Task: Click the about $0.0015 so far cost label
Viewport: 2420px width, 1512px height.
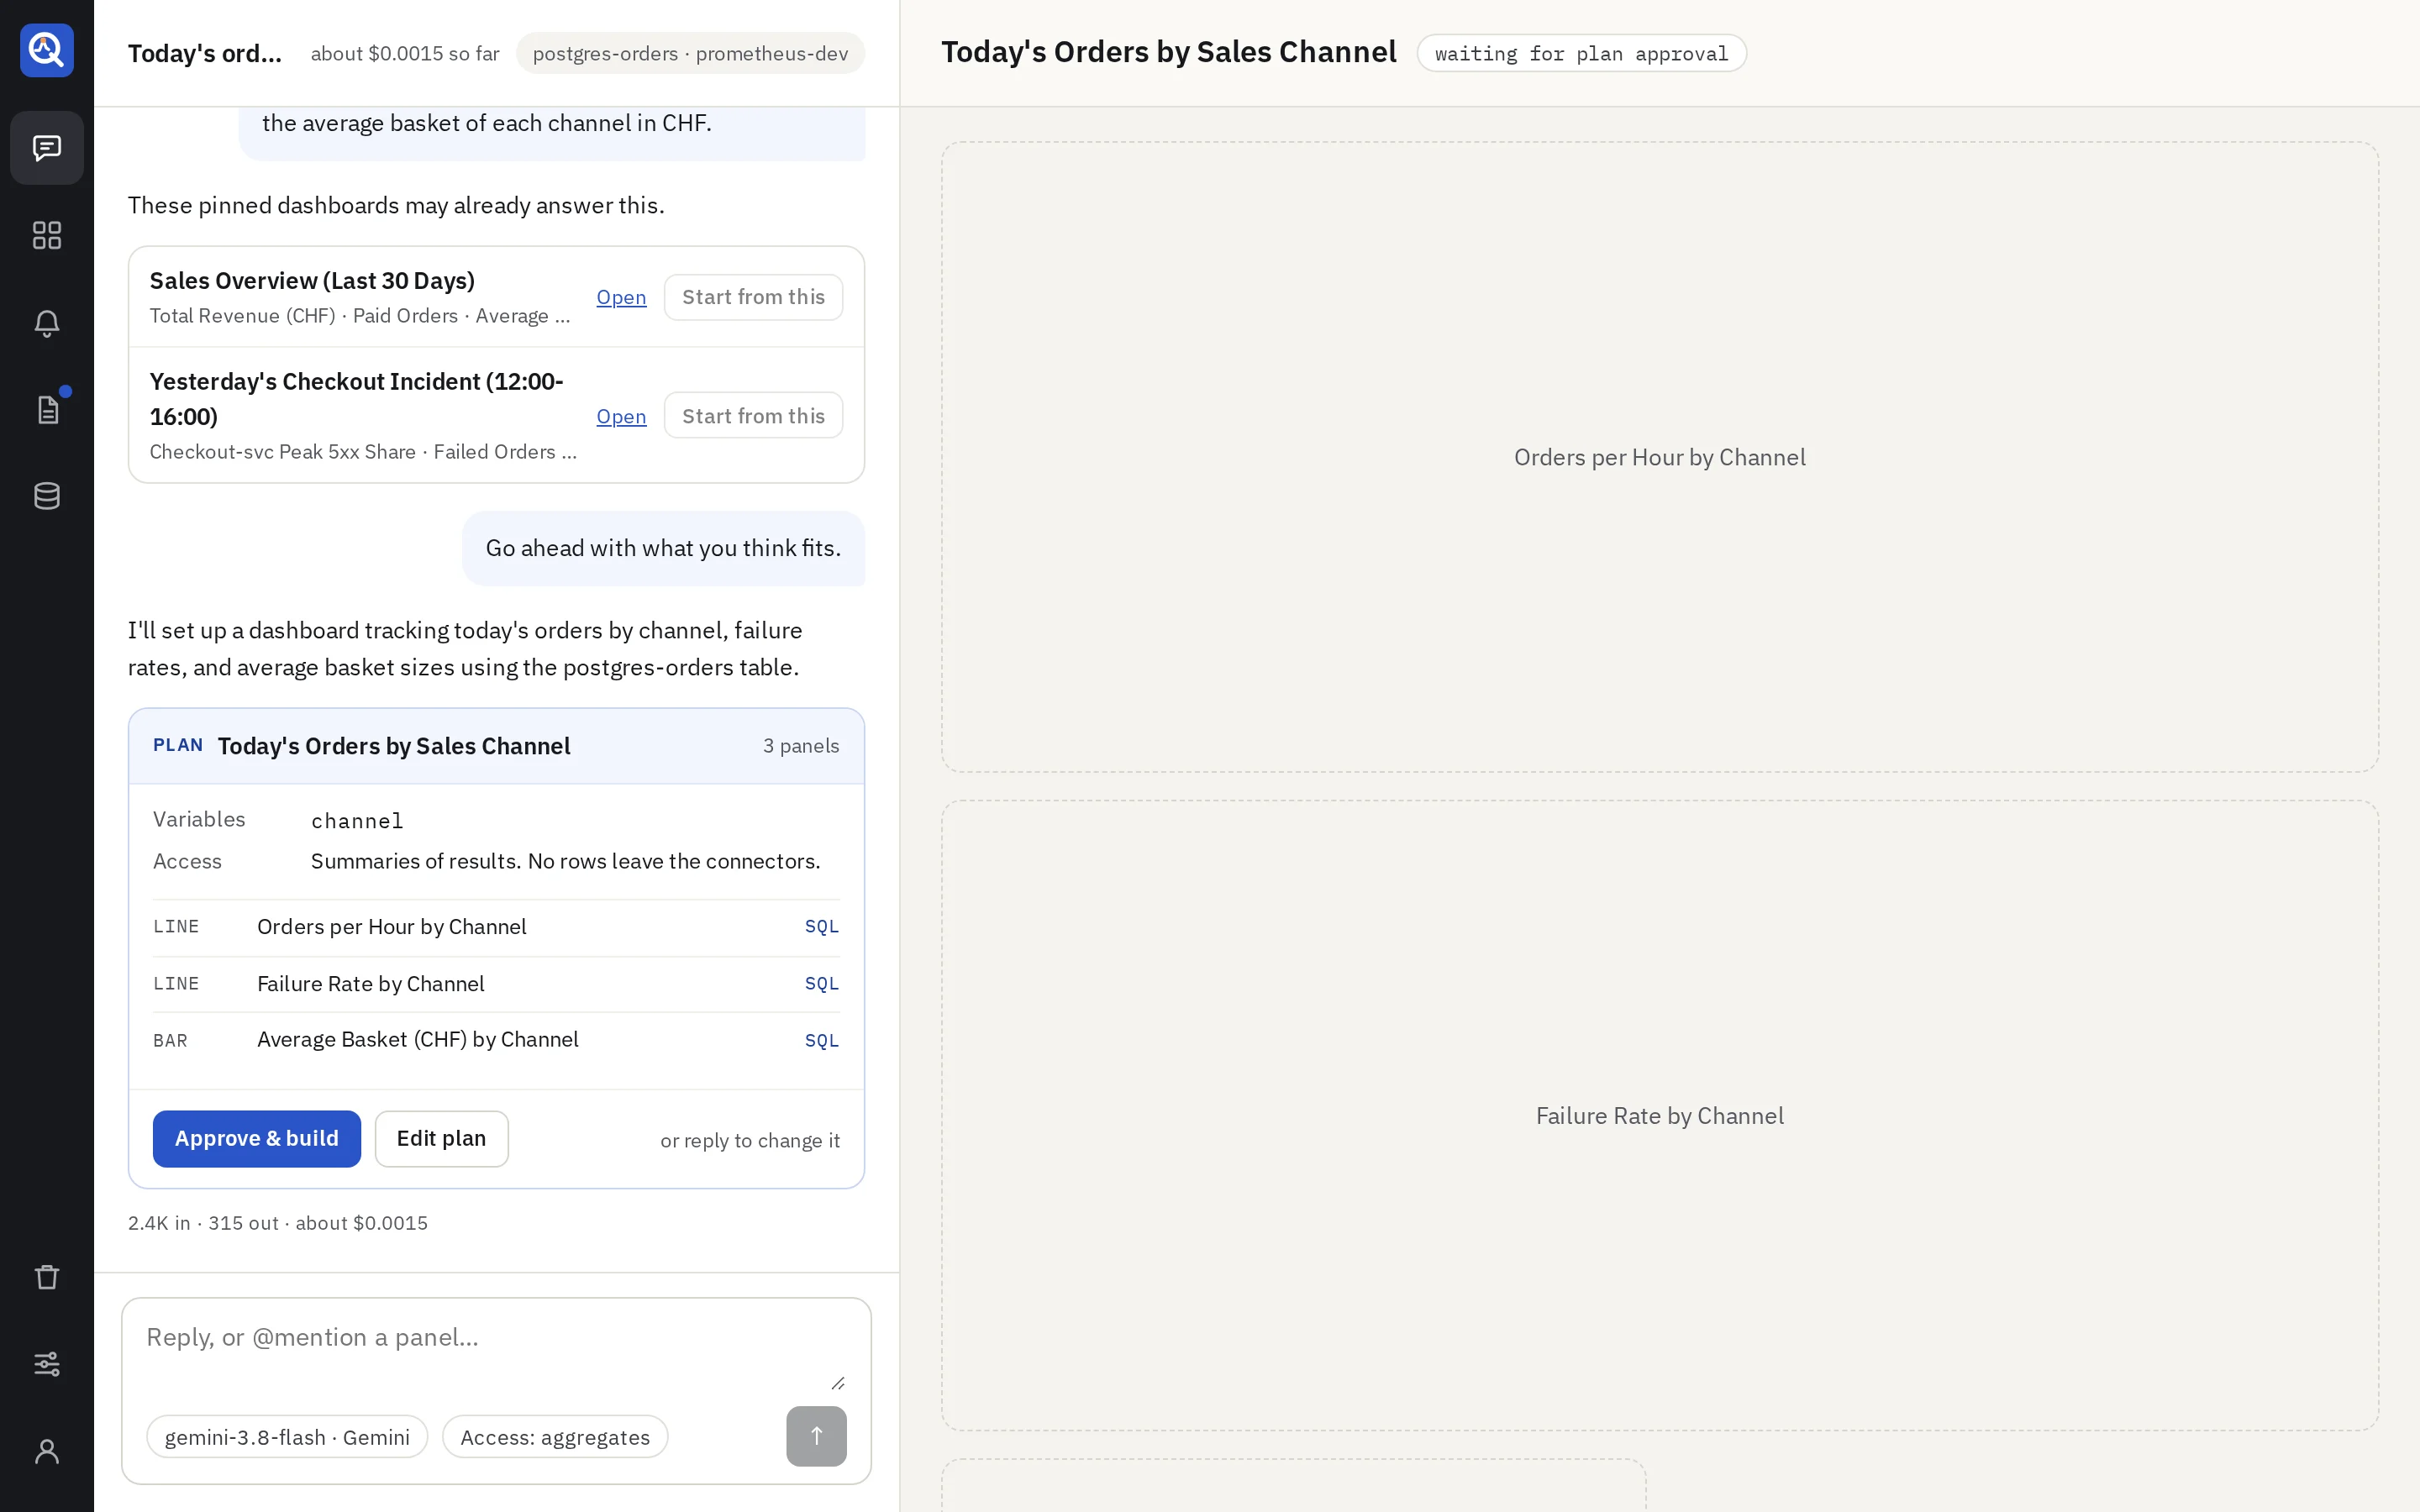Action: (405, 53)
